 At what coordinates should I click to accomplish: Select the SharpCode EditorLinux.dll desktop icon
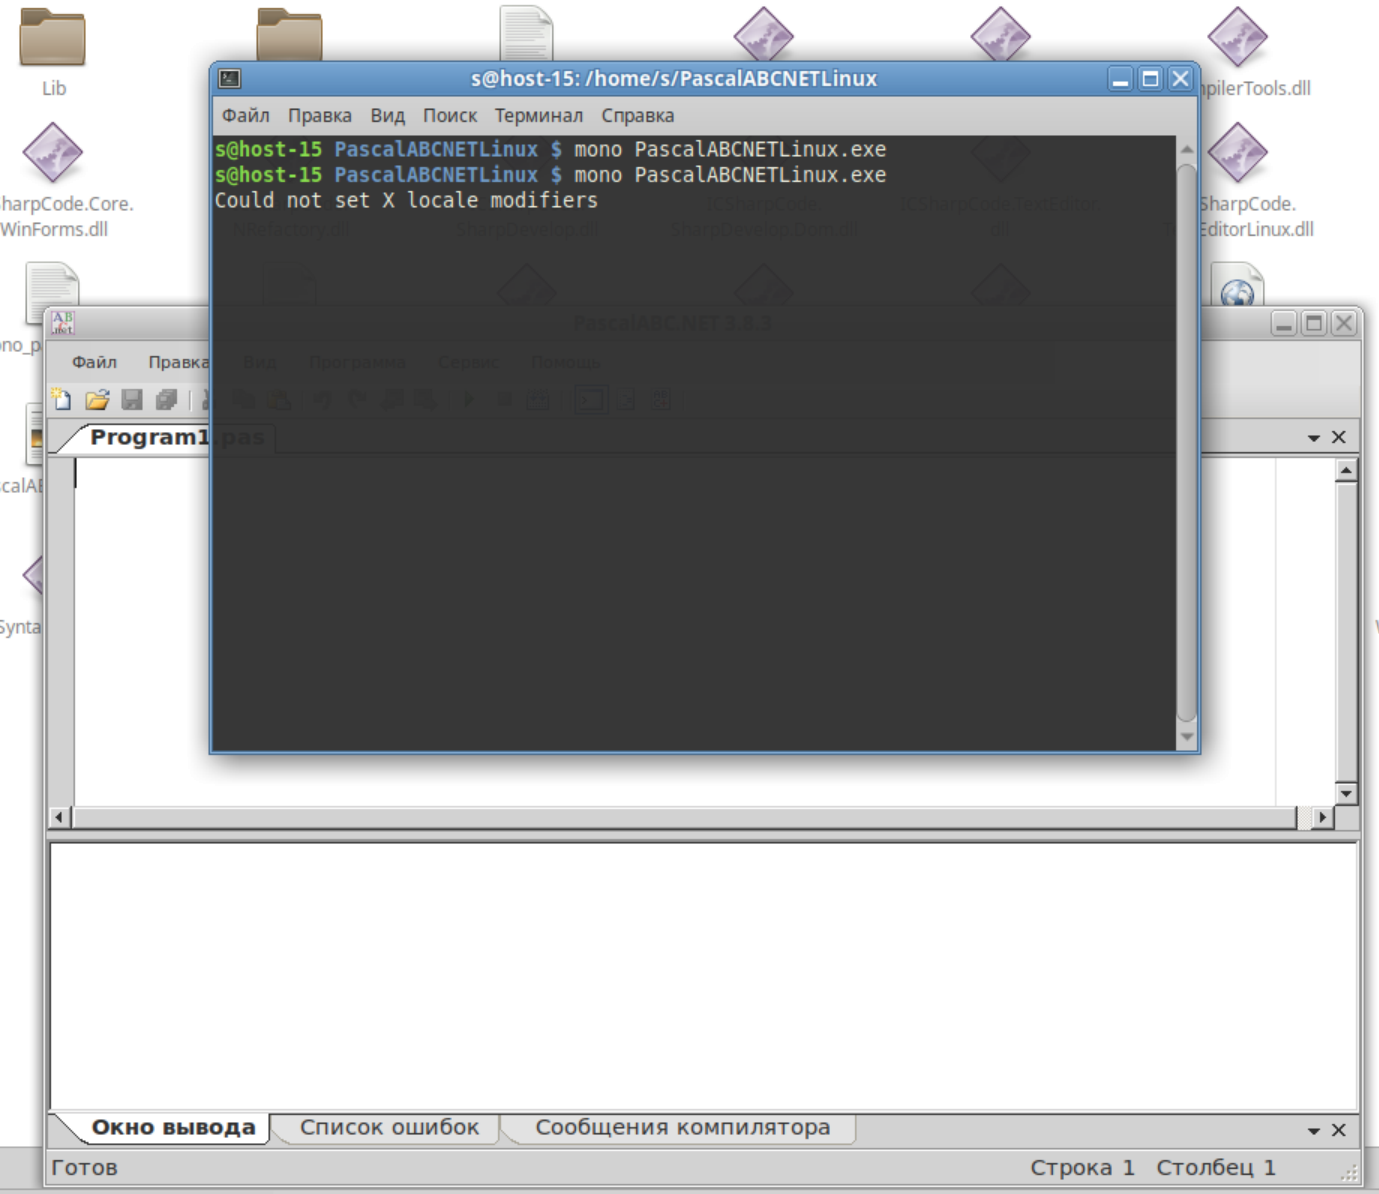pyautogui.click(x=1237, y=154)
